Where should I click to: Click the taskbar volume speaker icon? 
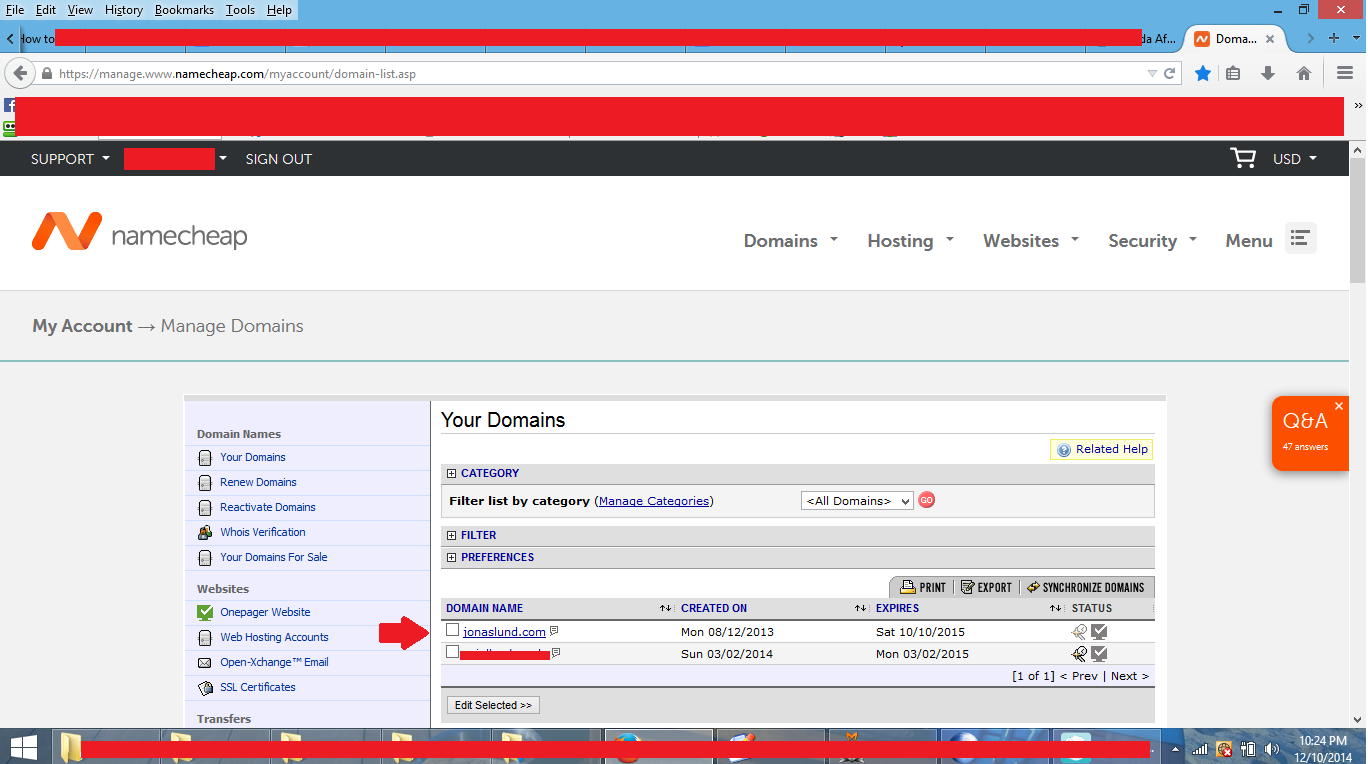coord(1272,748)
